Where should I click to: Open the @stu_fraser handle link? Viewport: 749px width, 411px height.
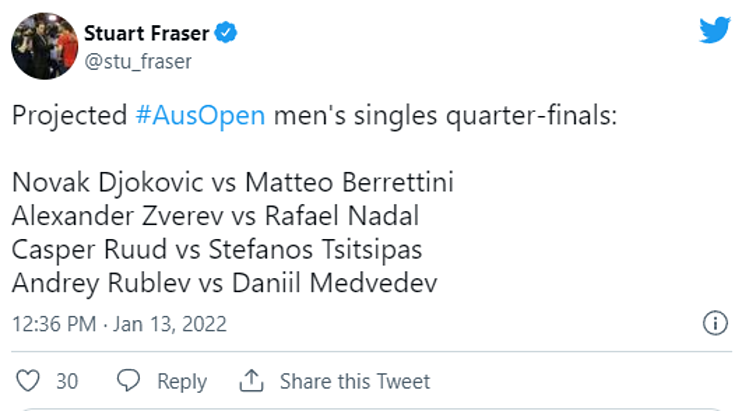coord(137,62)
